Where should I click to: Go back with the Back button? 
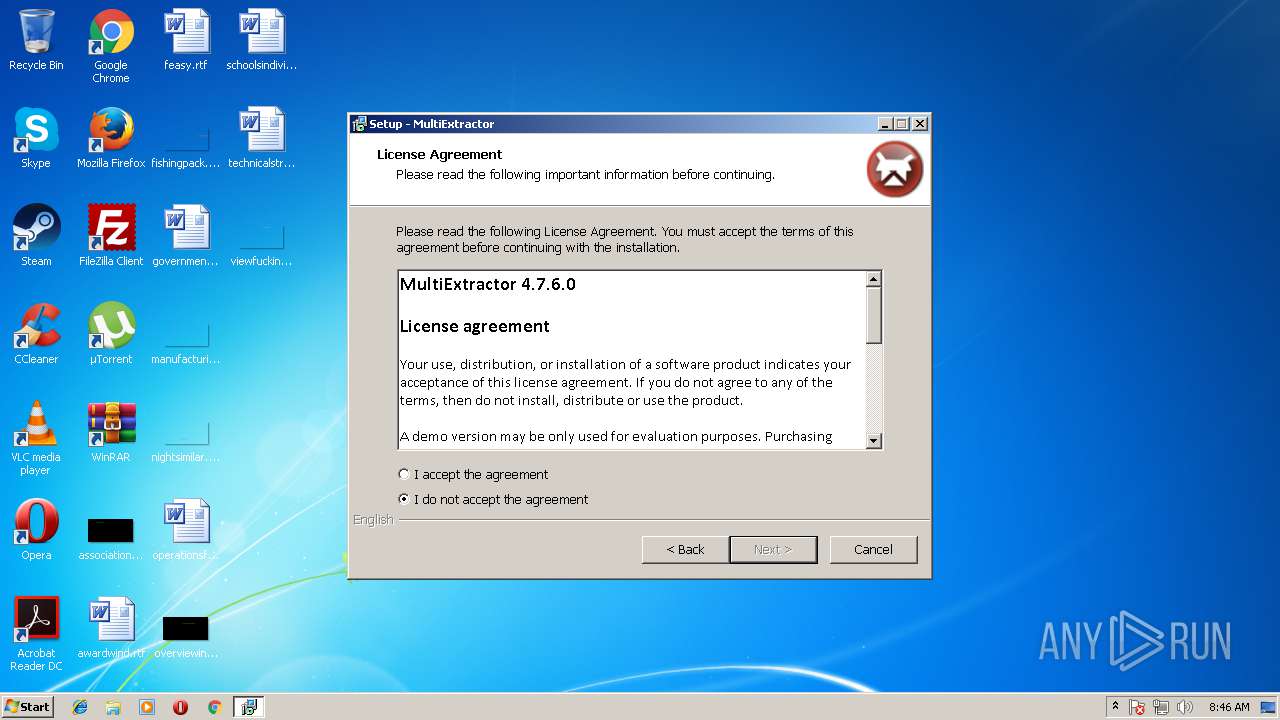[x=685, y=549]
